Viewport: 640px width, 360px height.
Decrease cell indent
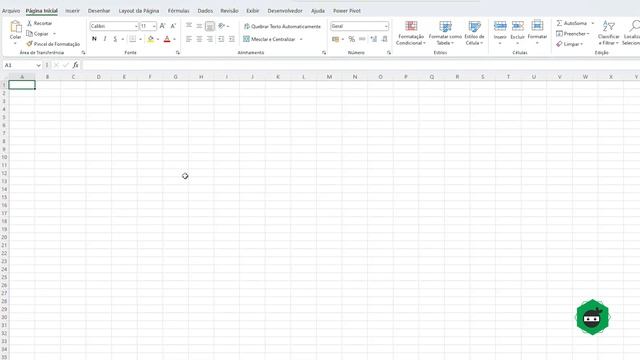point(221,39)
